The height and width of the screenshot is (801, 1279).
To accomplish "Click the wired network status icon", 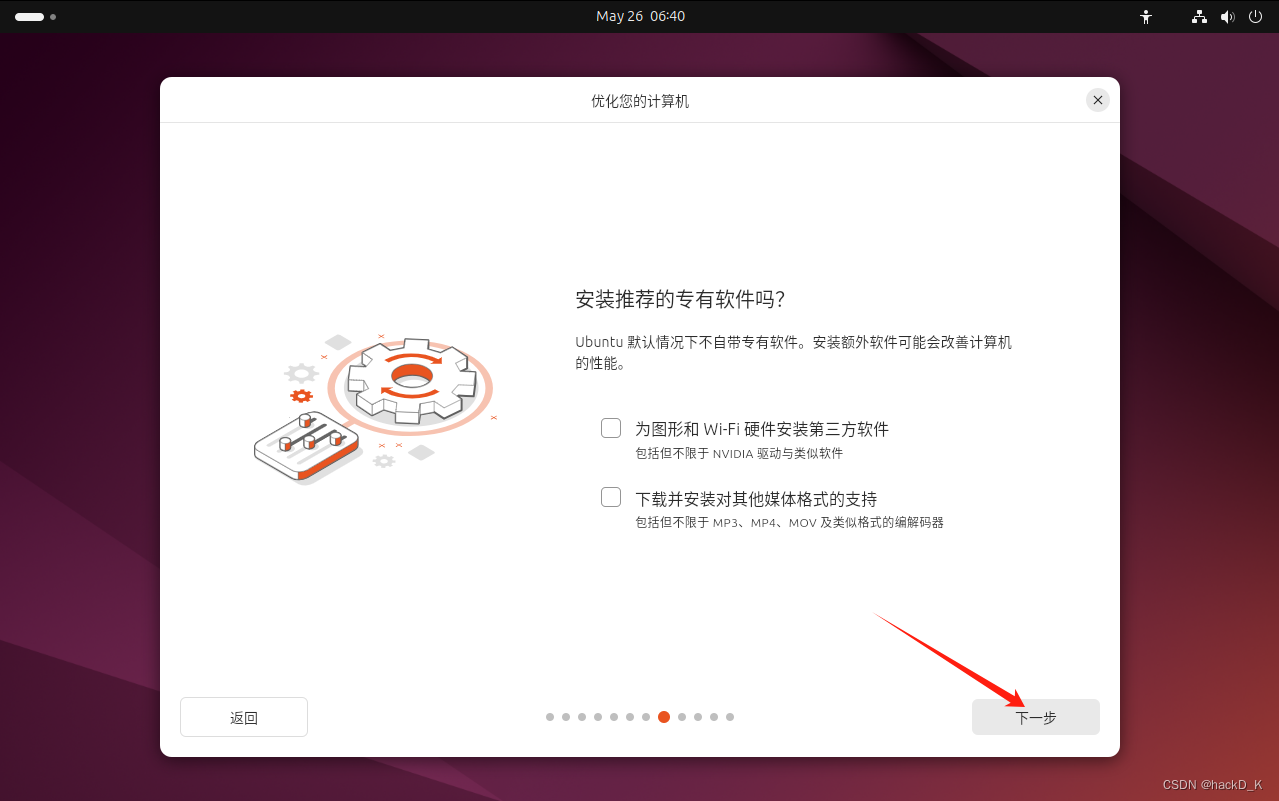I will 1200,17.
